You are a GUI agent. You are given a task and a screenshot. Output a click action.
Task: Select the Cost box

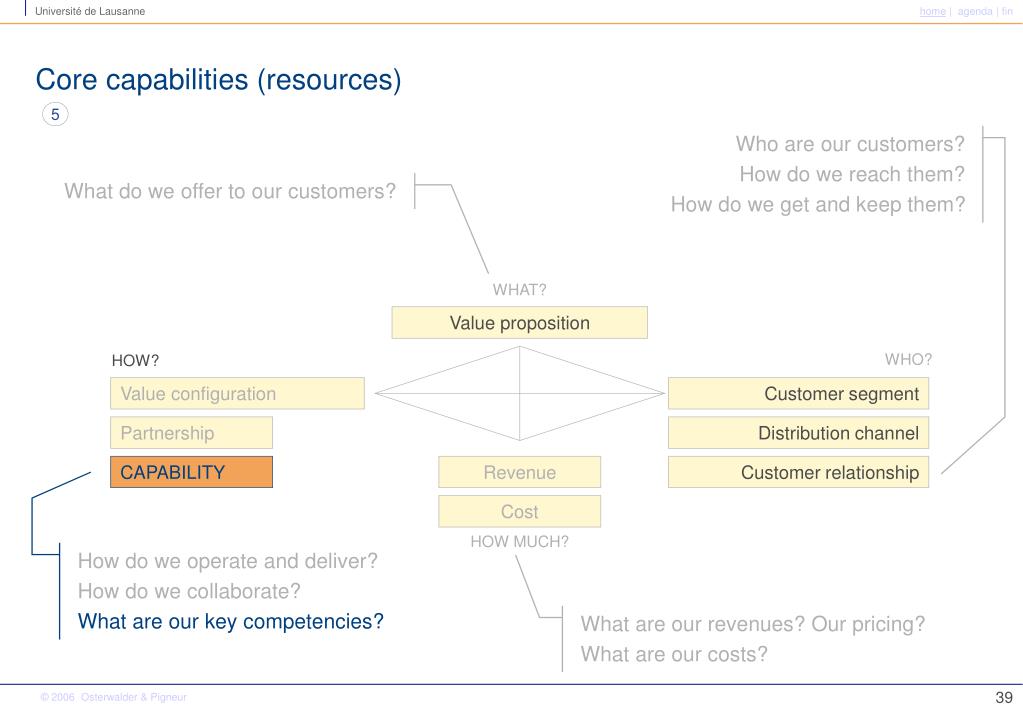tap(519, 512)
